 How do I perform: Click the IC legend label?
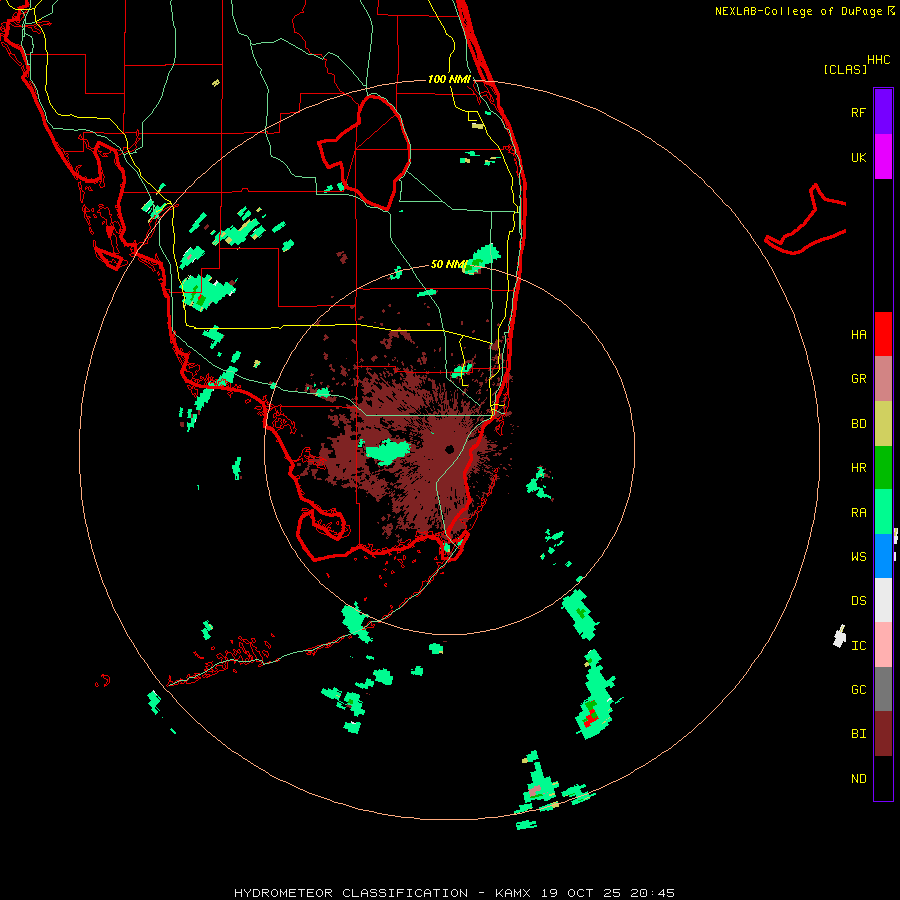pos(858,646)
